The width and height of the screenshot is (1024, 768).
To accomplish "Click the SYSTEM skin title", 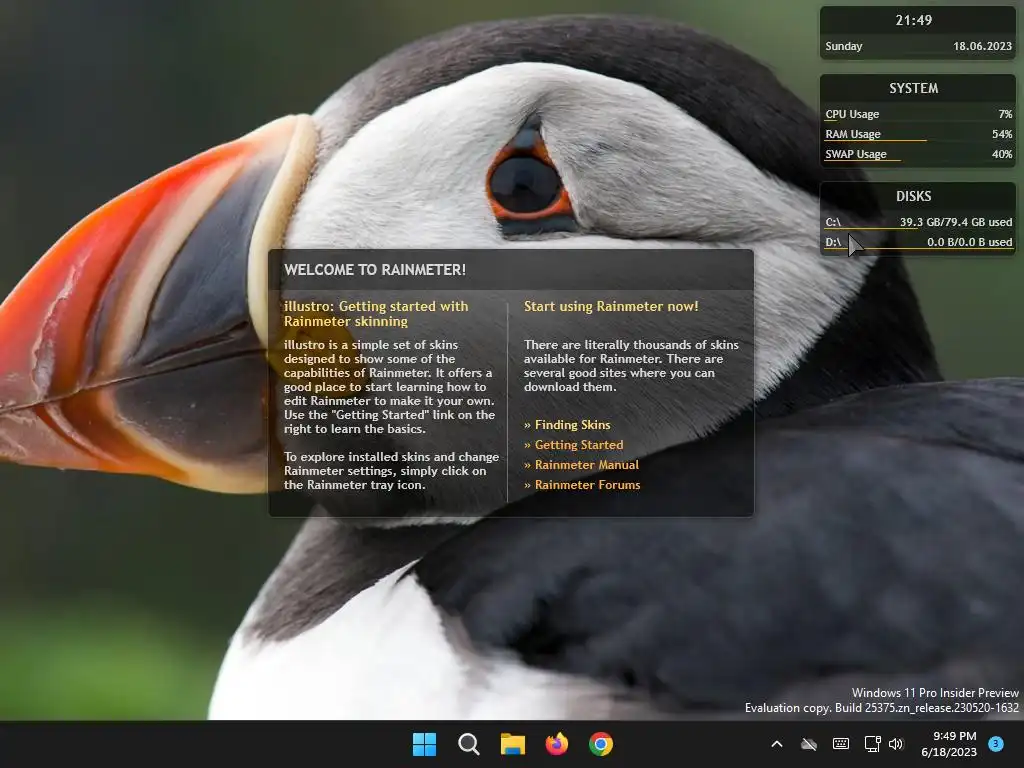I will pos(914,88).
